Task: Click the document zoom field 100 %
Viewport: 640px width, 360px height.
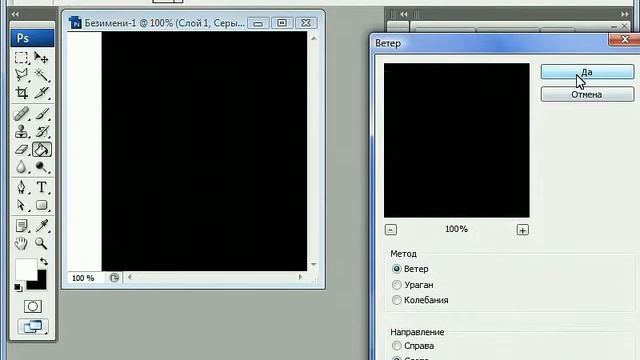Action: 83,278
